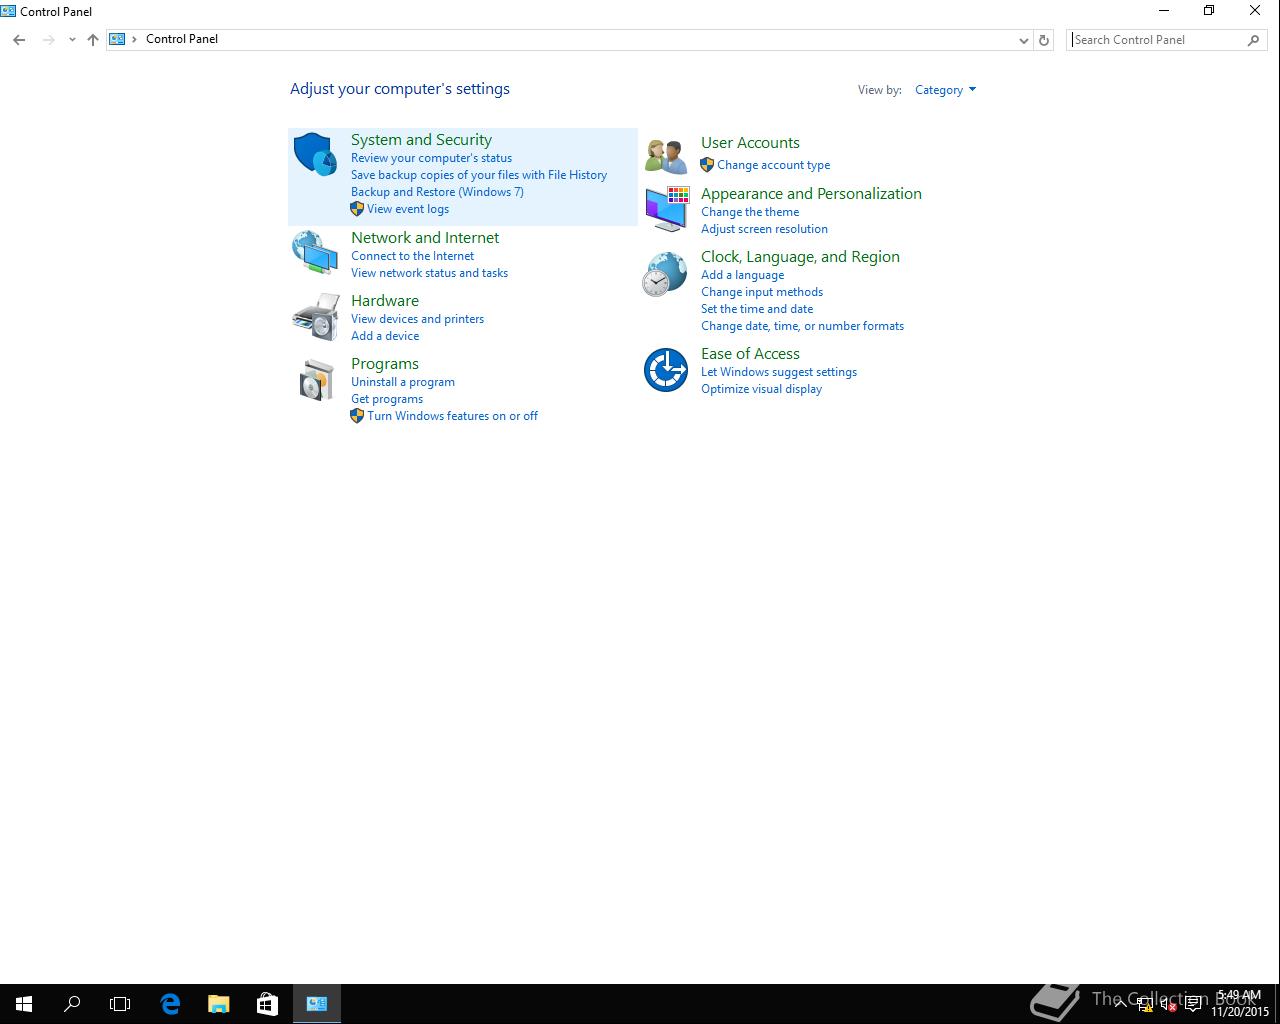Open the Programs disc box icon
Viewport: 1280px width, 1024px height.
316,380
